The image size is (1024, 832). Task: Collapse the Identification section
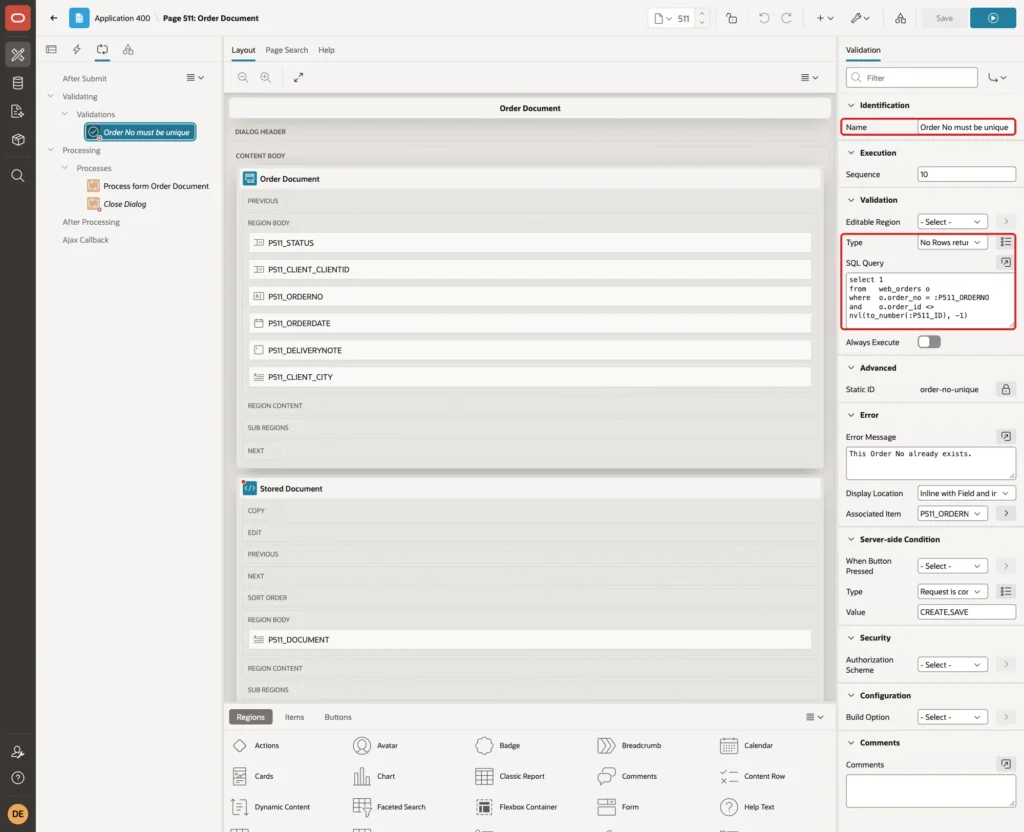tap(851, 105)
